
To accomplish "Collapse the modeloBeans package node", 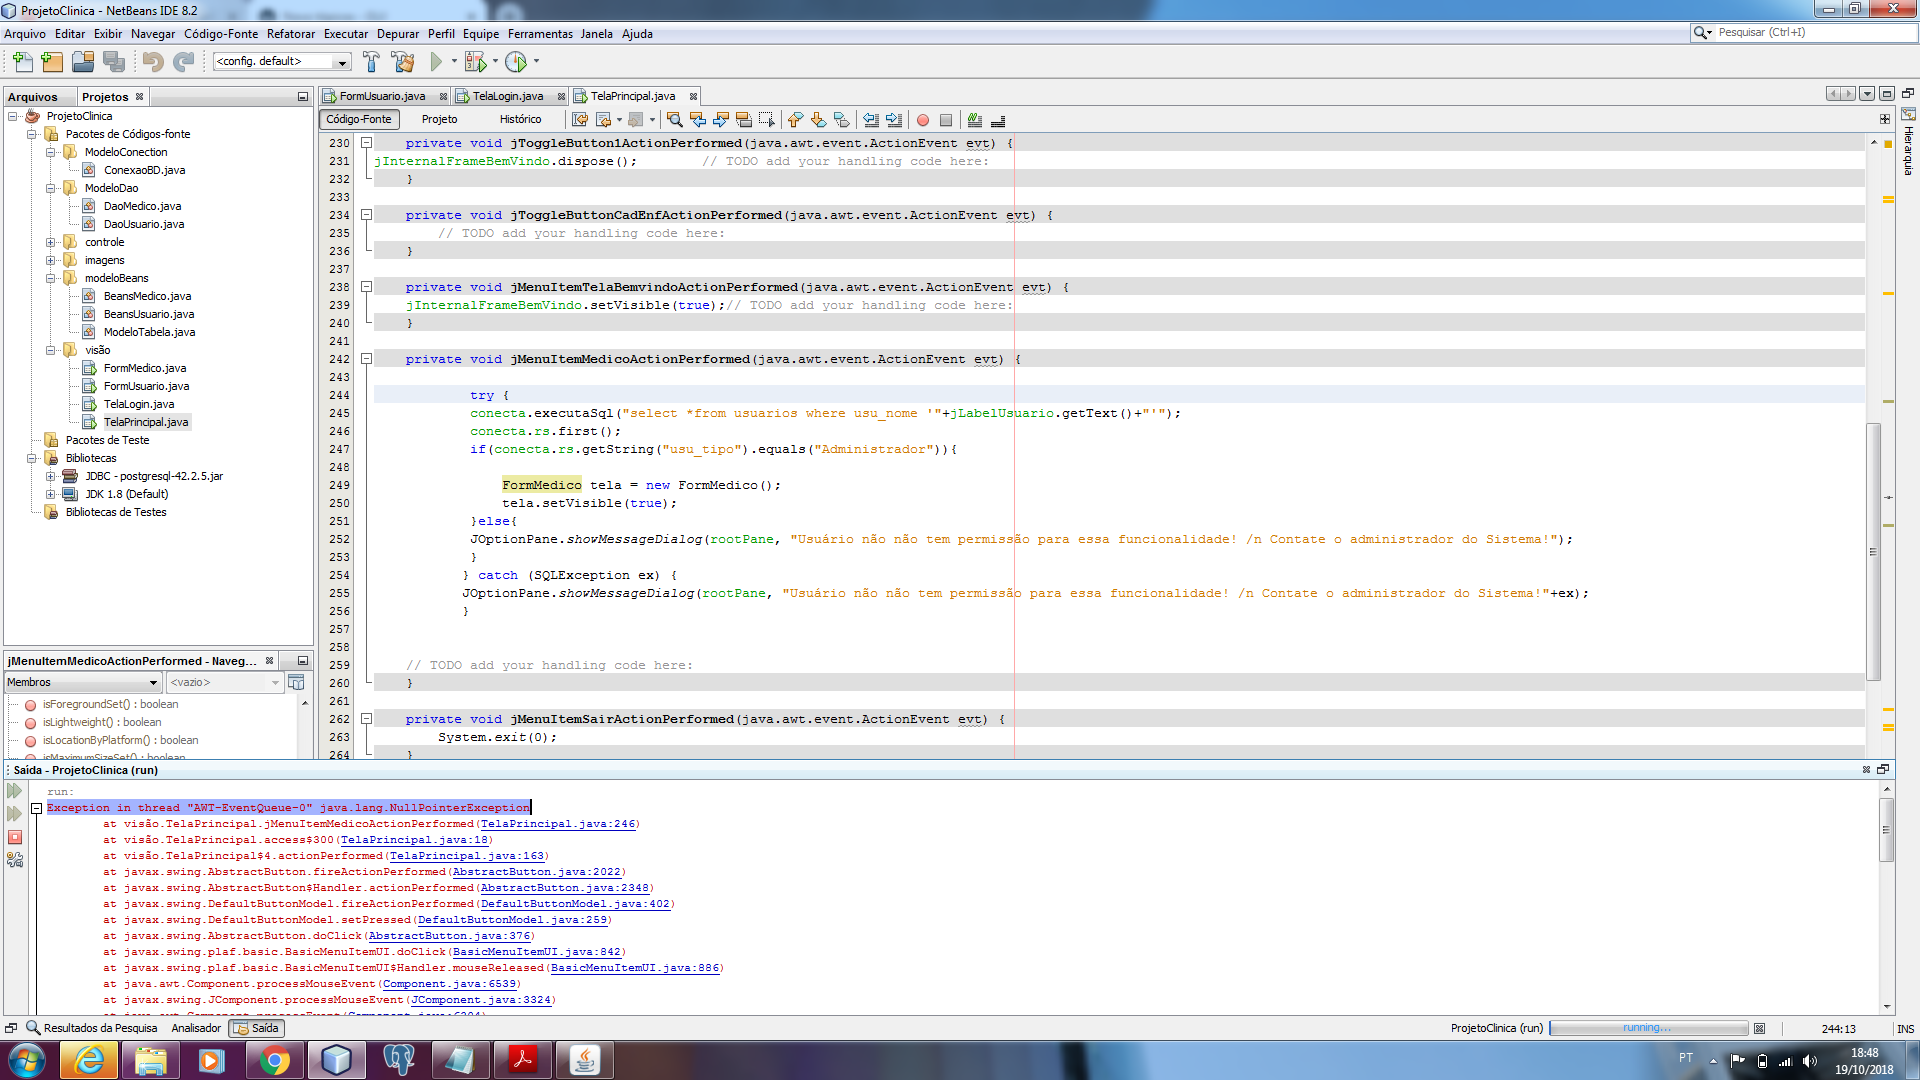I will 51,278.
